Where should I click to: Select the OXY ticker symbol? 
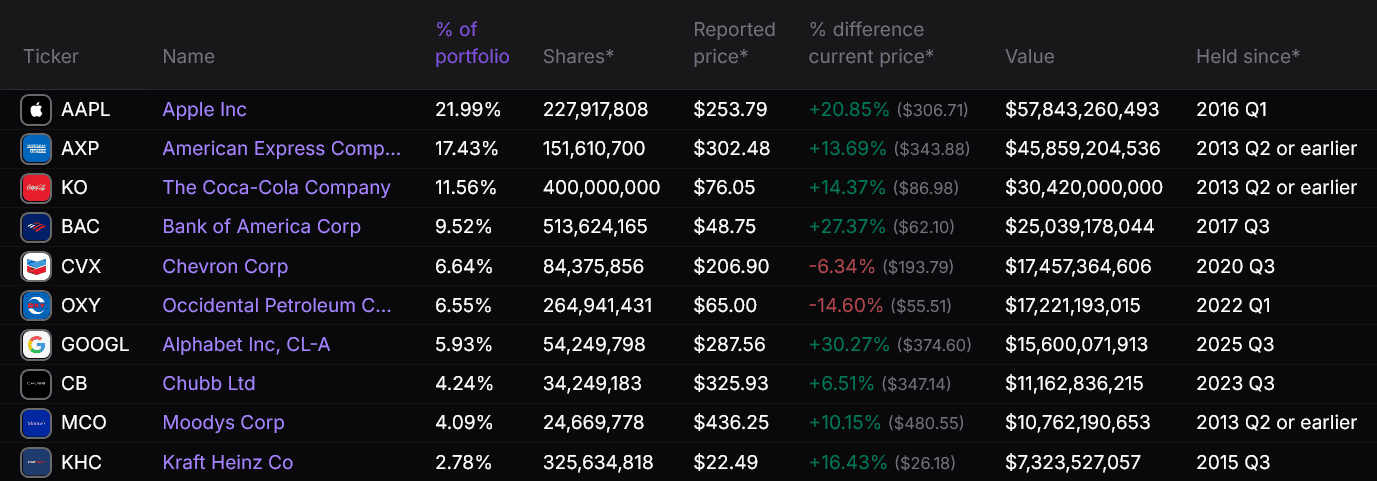(x=81, y=306)
